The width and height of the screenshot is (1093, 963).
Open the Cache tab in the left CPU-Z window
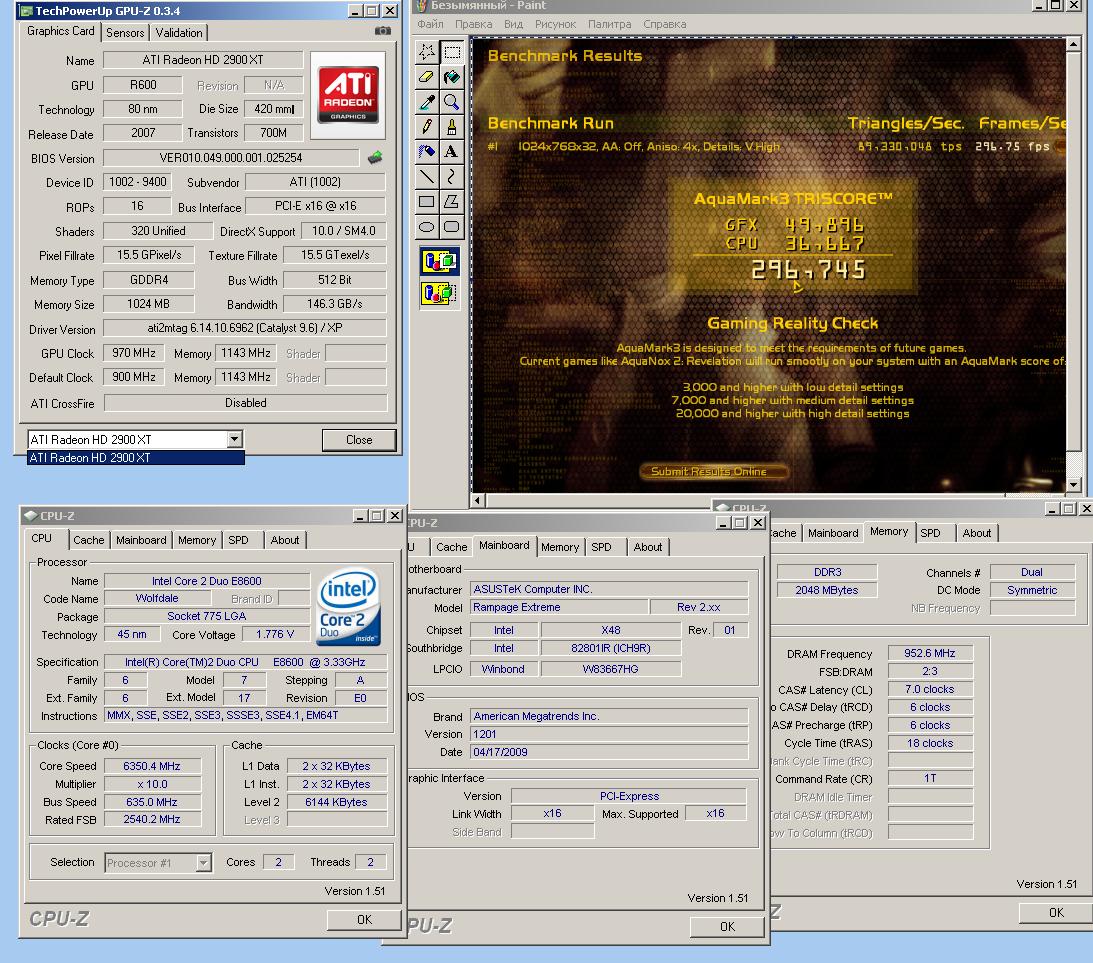pyautogui.click(x=89, y=540)
